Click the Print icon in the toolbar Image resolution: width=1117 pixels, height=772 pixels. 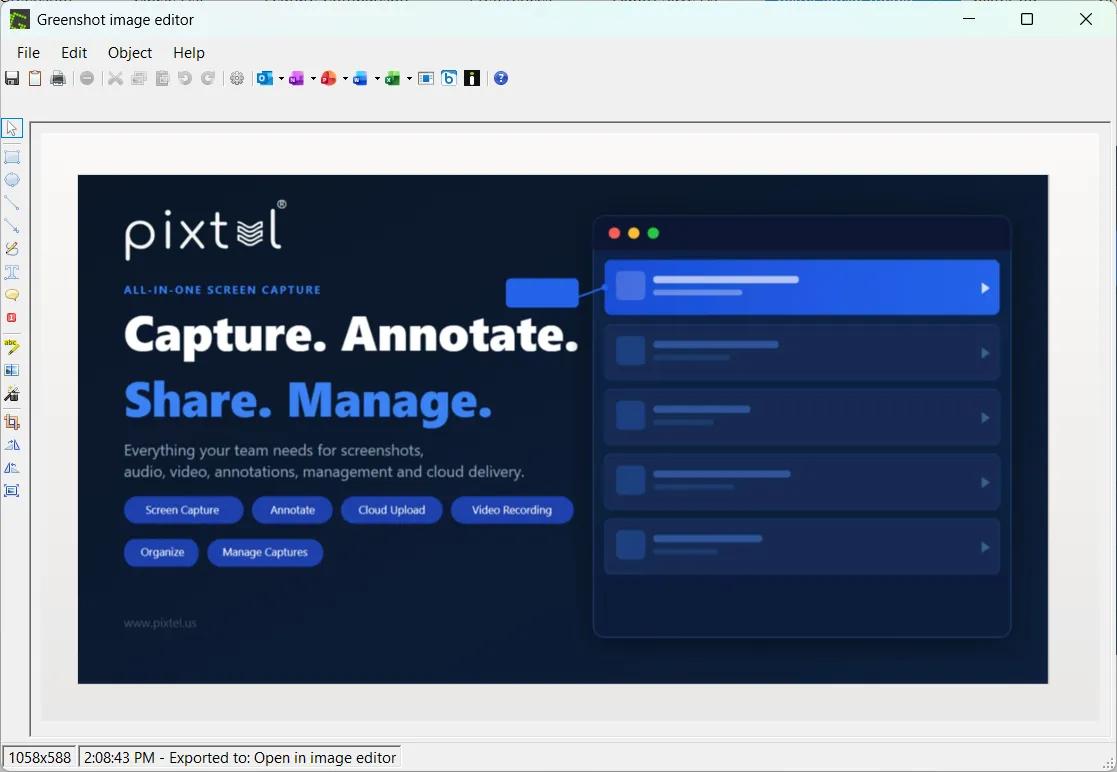[58, 78]
